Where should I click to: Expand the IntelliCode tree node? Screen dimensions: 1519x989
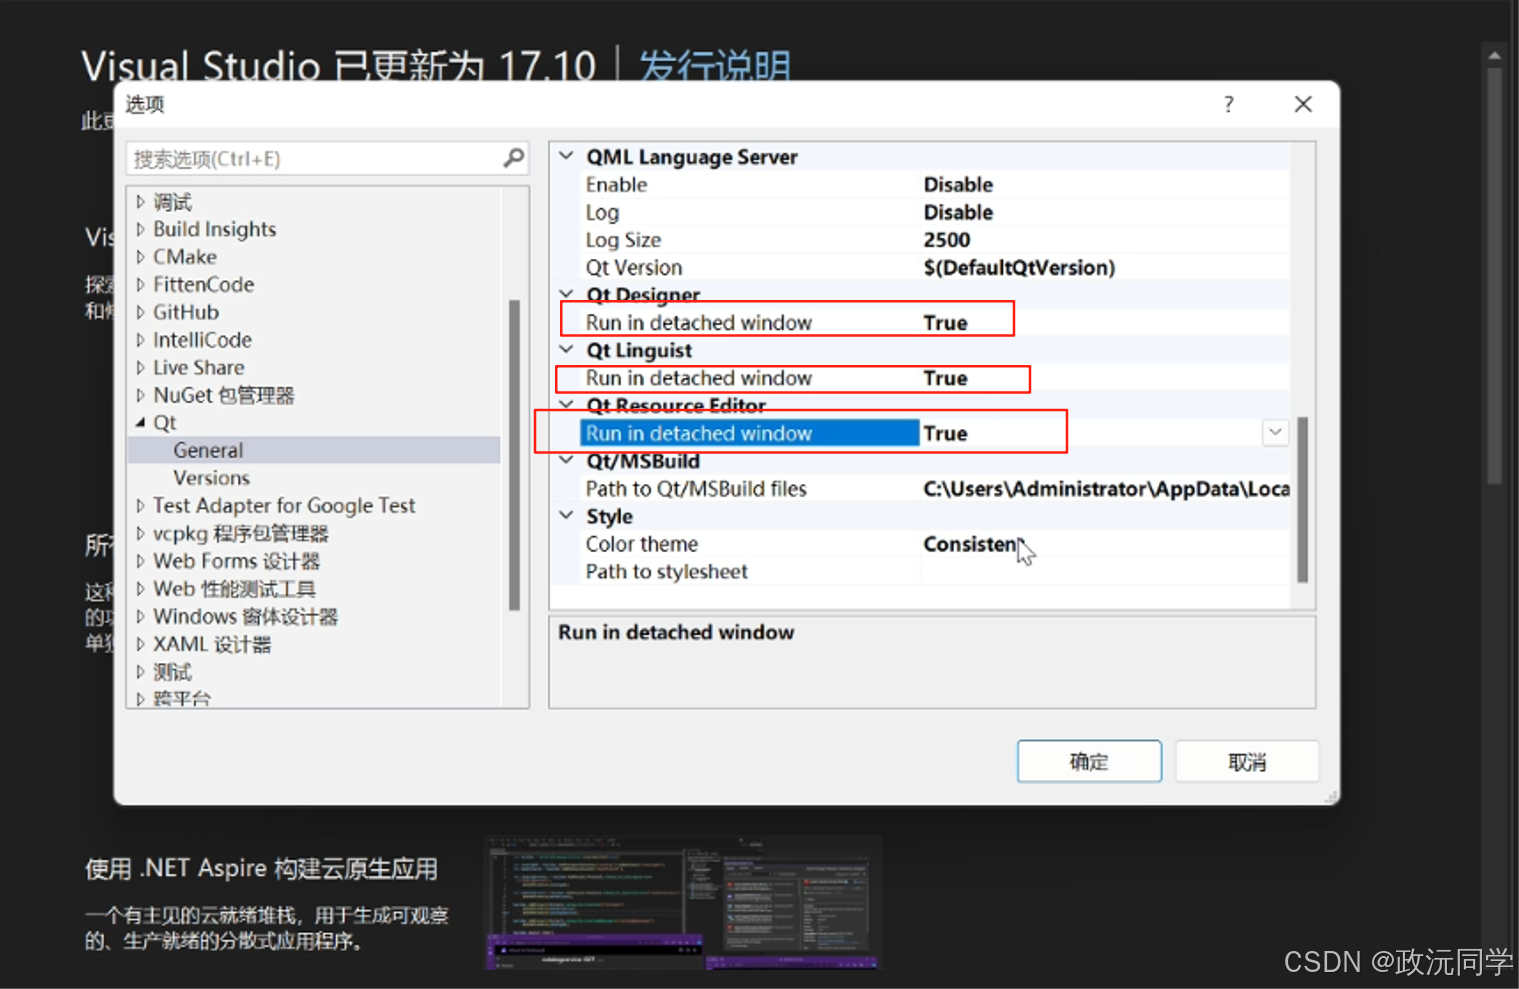(140, 340)
